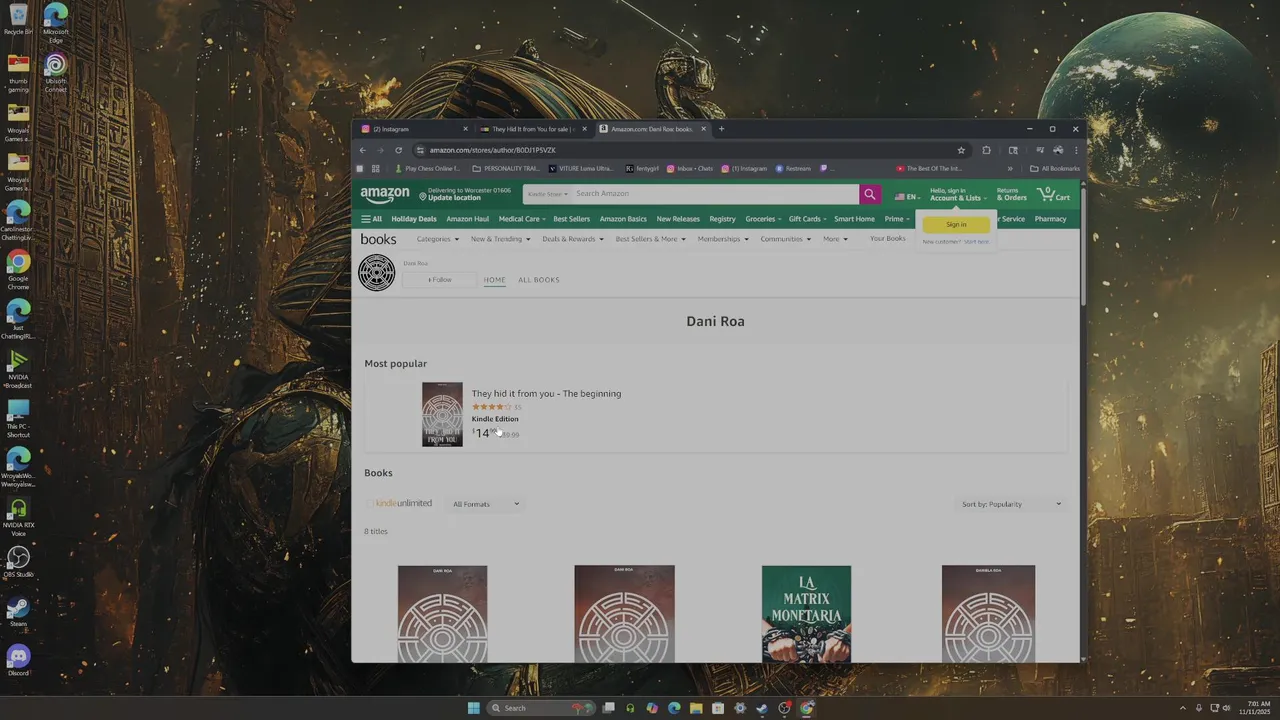
Task: Open Play Chess Online bookmark
Action: point(427,168)
